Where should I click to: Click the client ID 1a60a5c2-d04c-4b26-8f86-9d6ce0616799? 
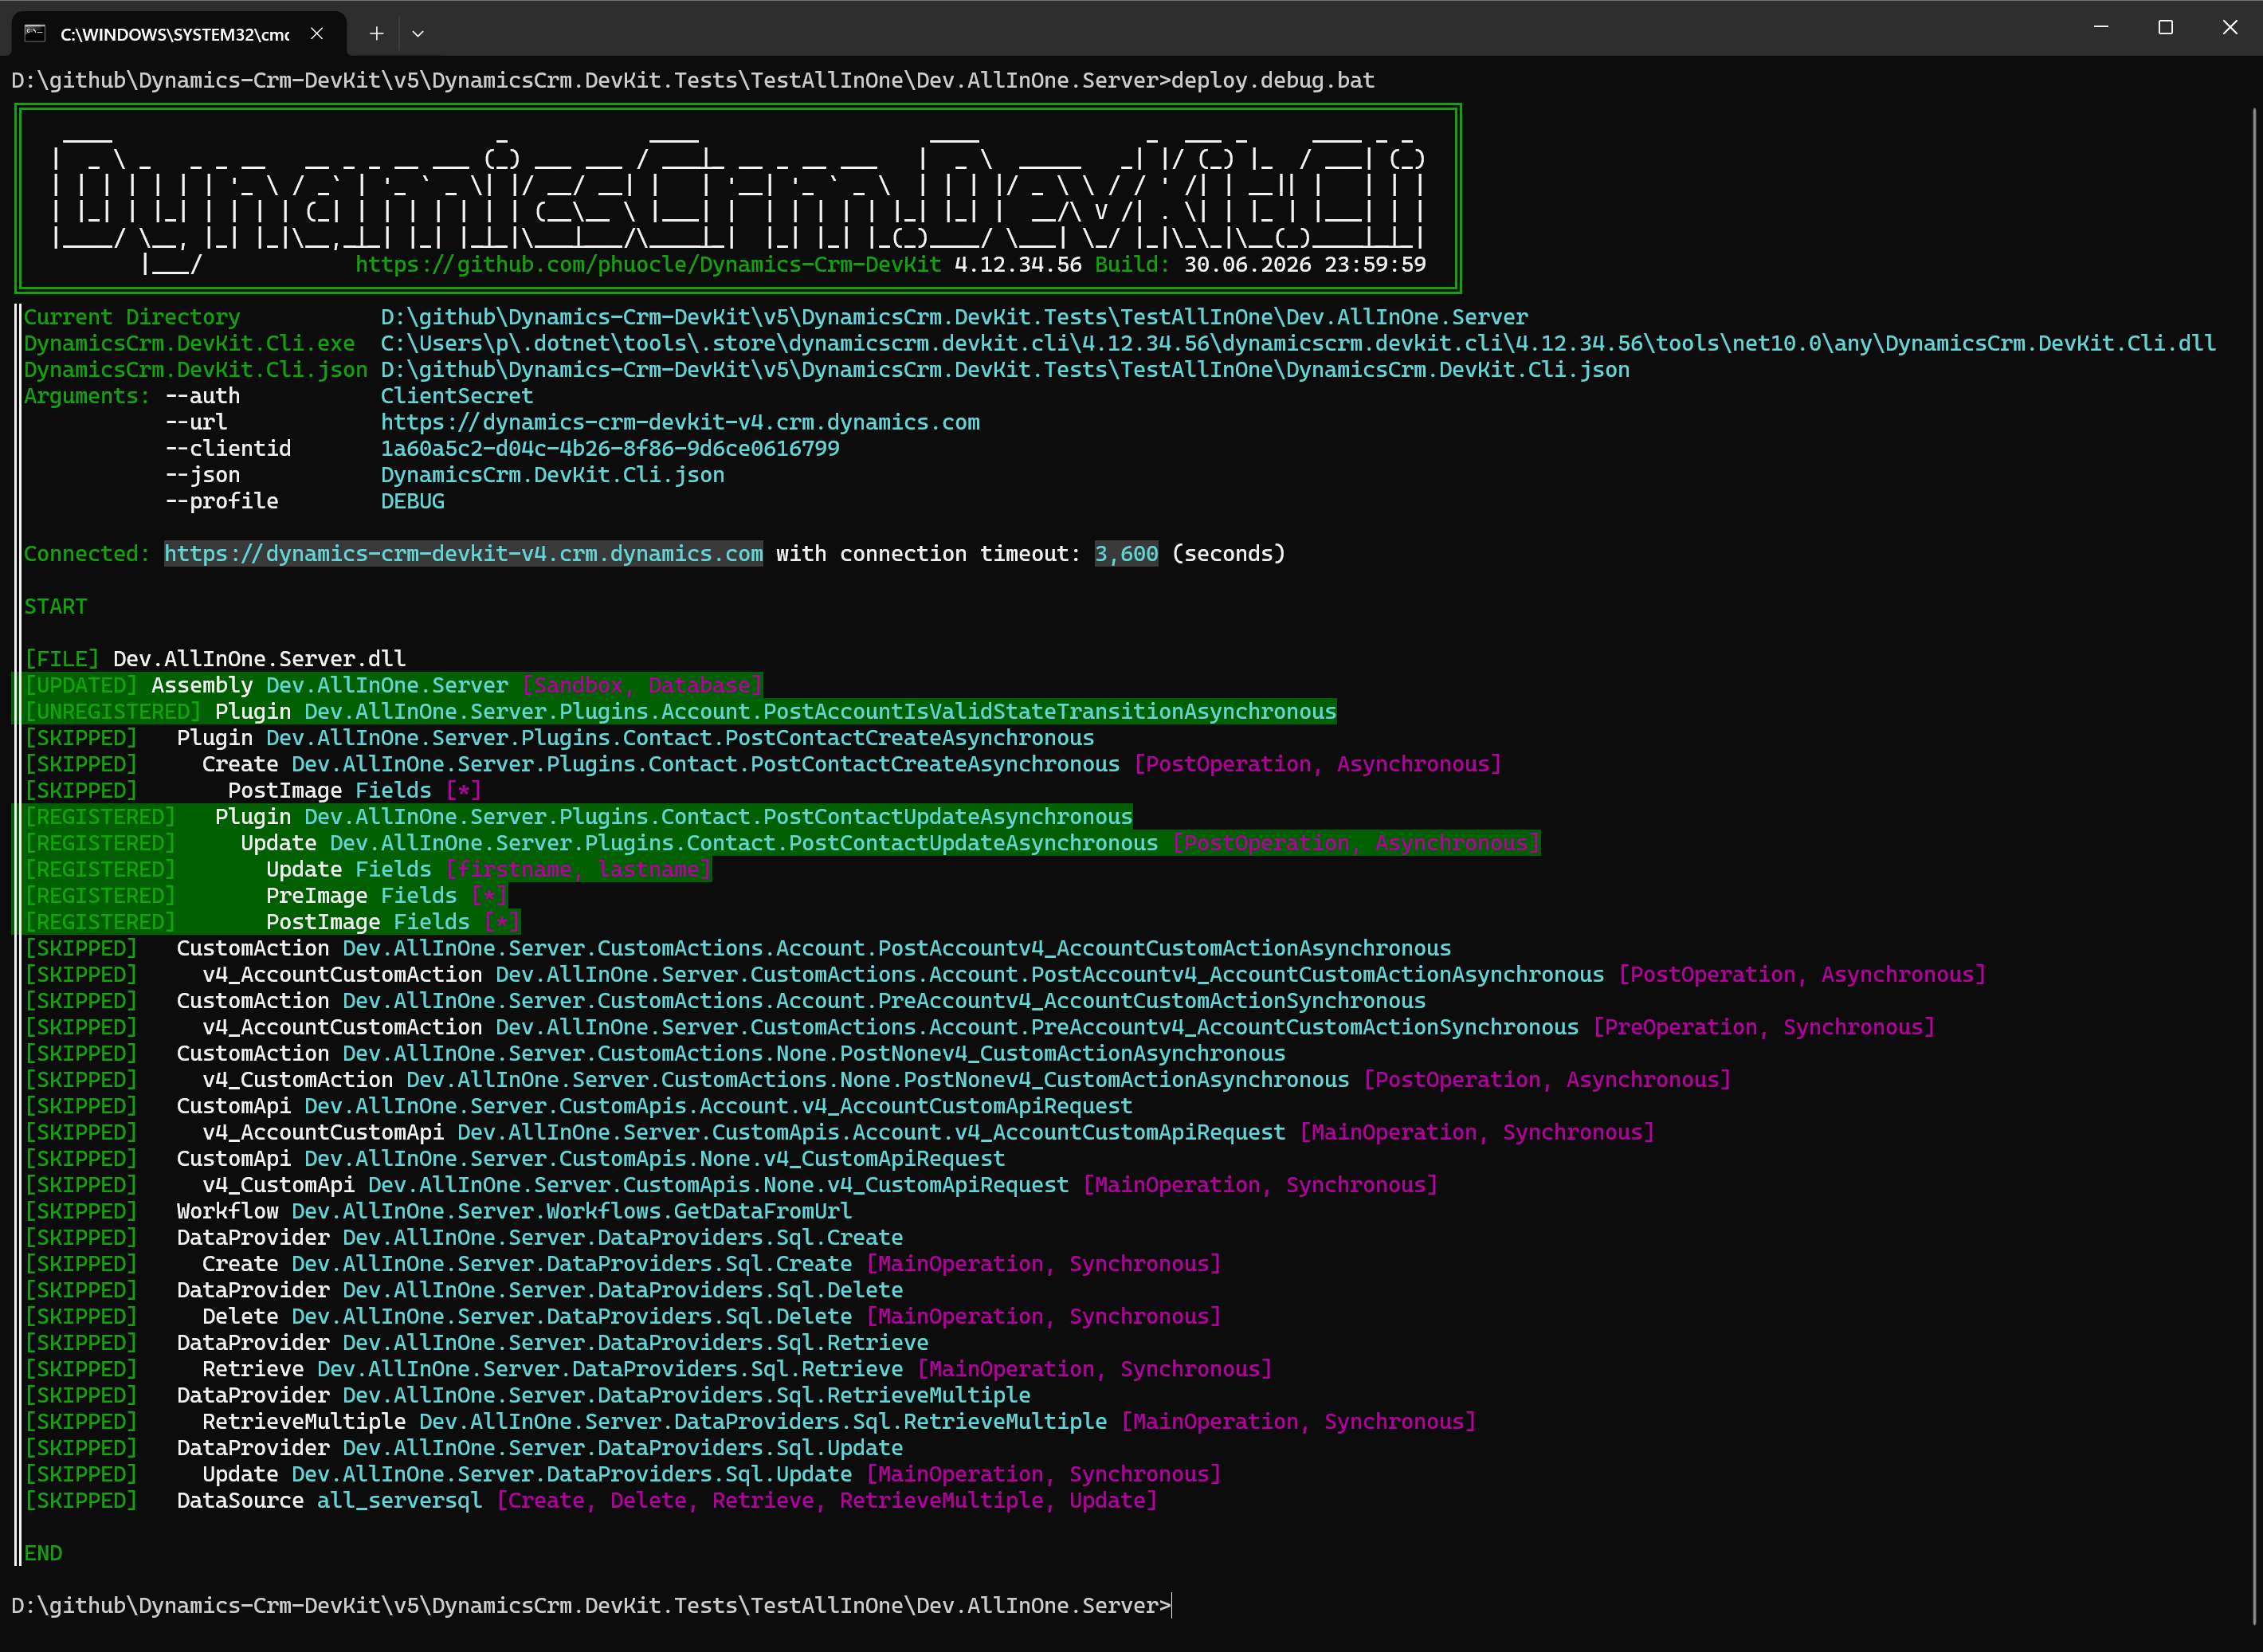coord(610,448)
